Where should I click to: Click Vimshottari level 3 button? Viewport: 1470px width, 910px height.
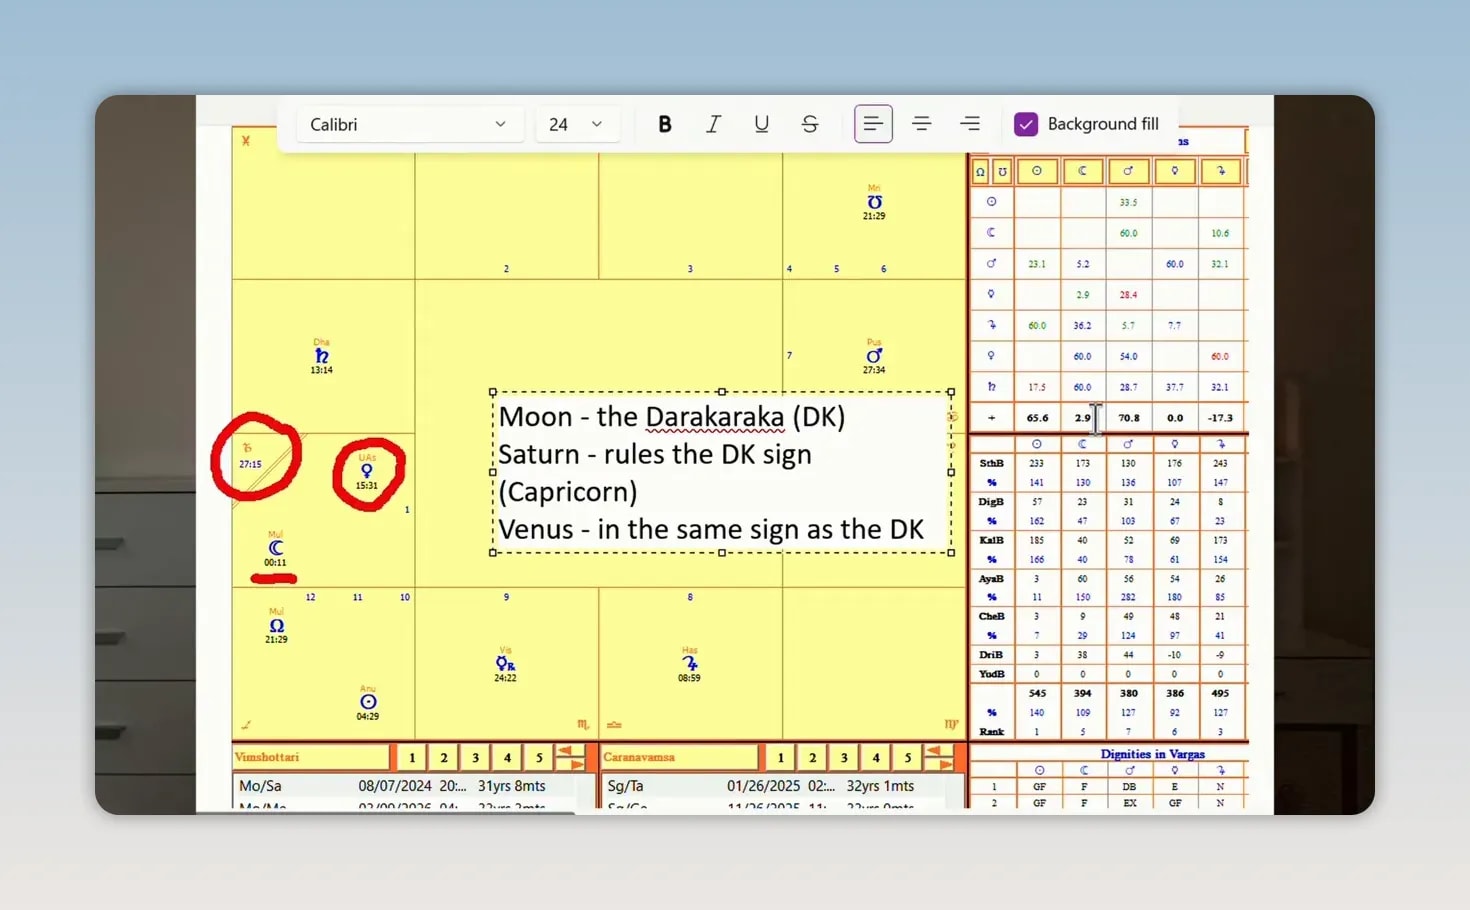coord(476,758)
